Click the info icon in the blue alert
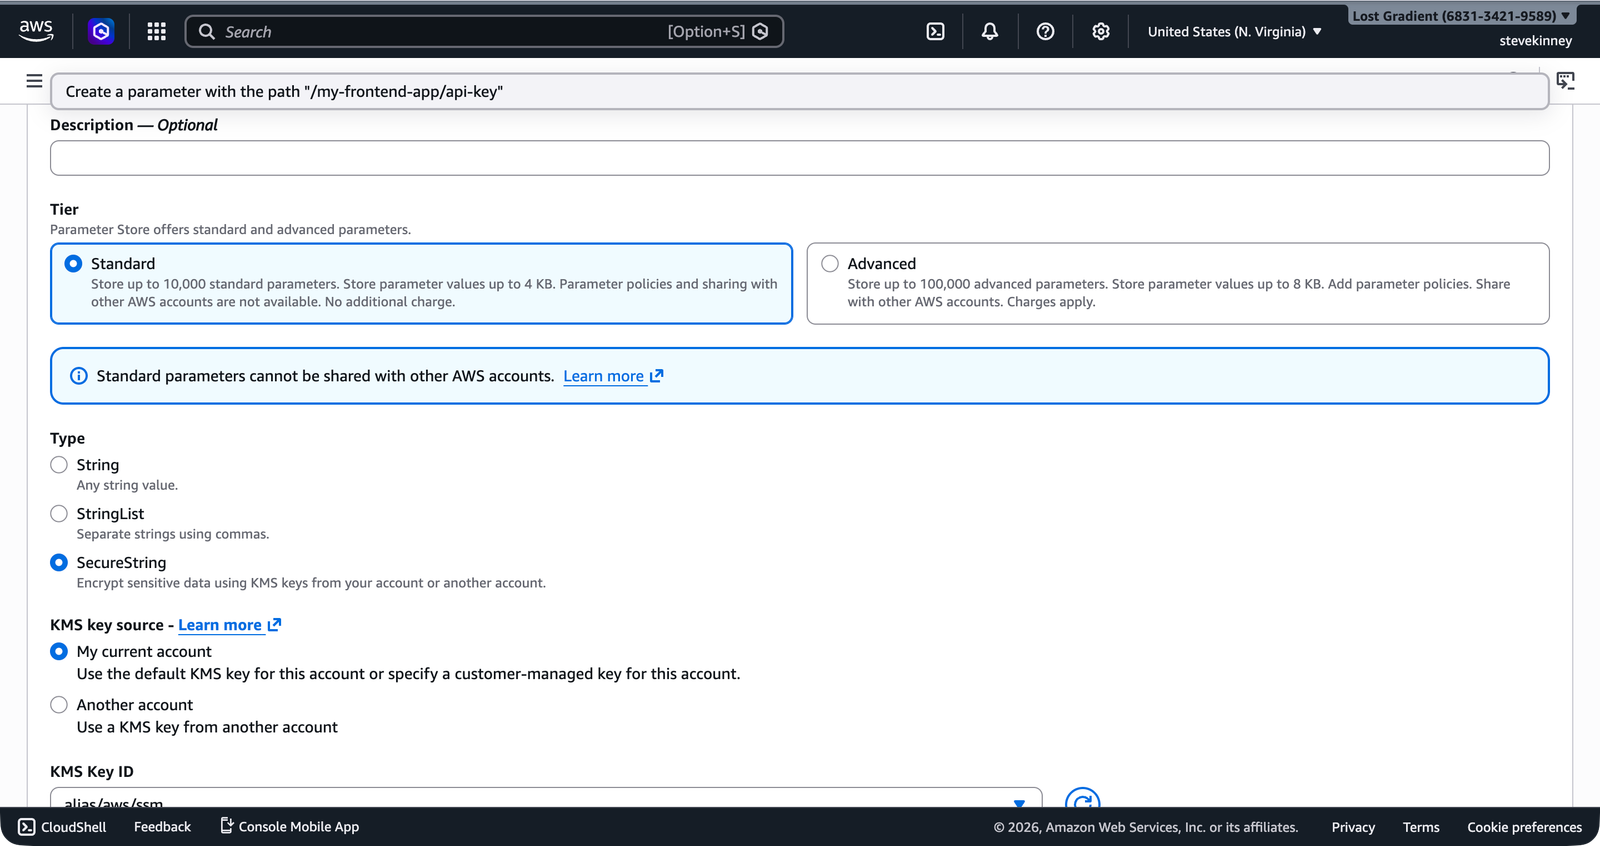Viewport: 1600px width, 846px height. (x=79, y=376)
